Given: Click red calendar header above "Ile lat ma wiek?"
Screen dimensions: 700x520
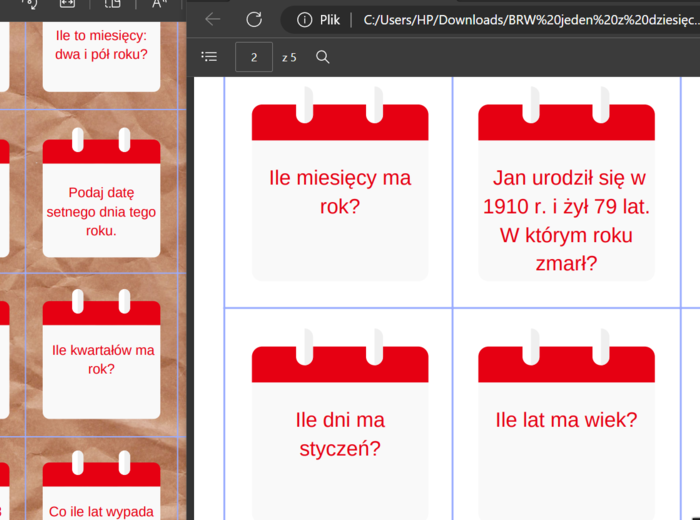Looking at the screenshot, I should [566, 365].
